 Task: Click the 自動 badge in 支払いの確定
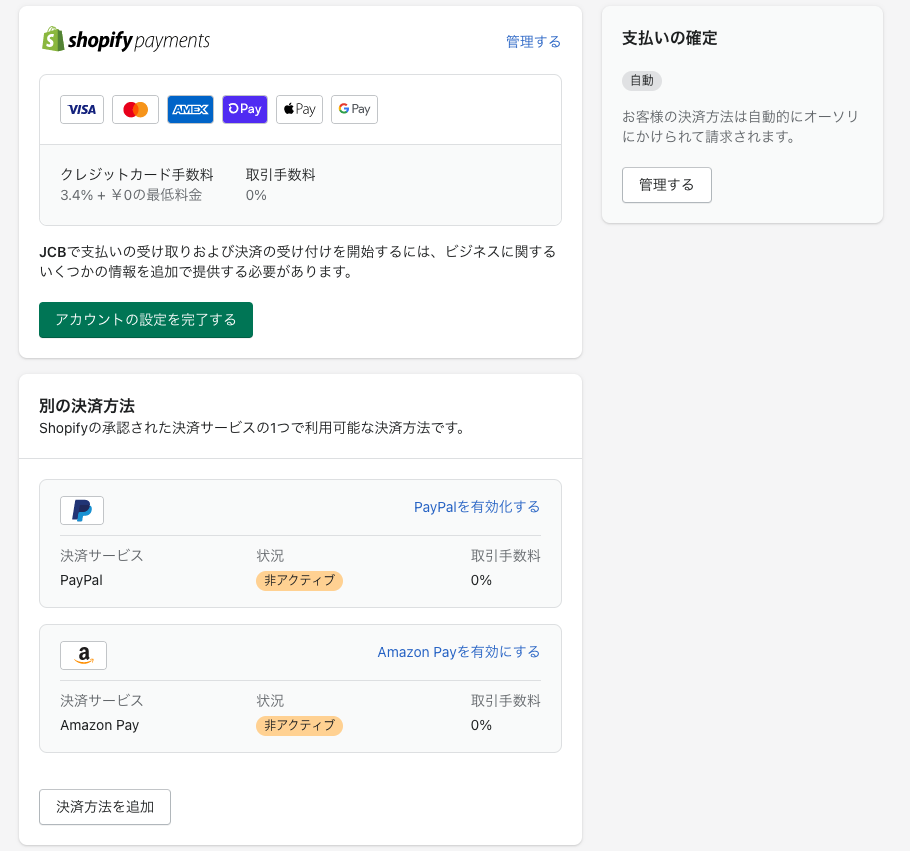642,80
